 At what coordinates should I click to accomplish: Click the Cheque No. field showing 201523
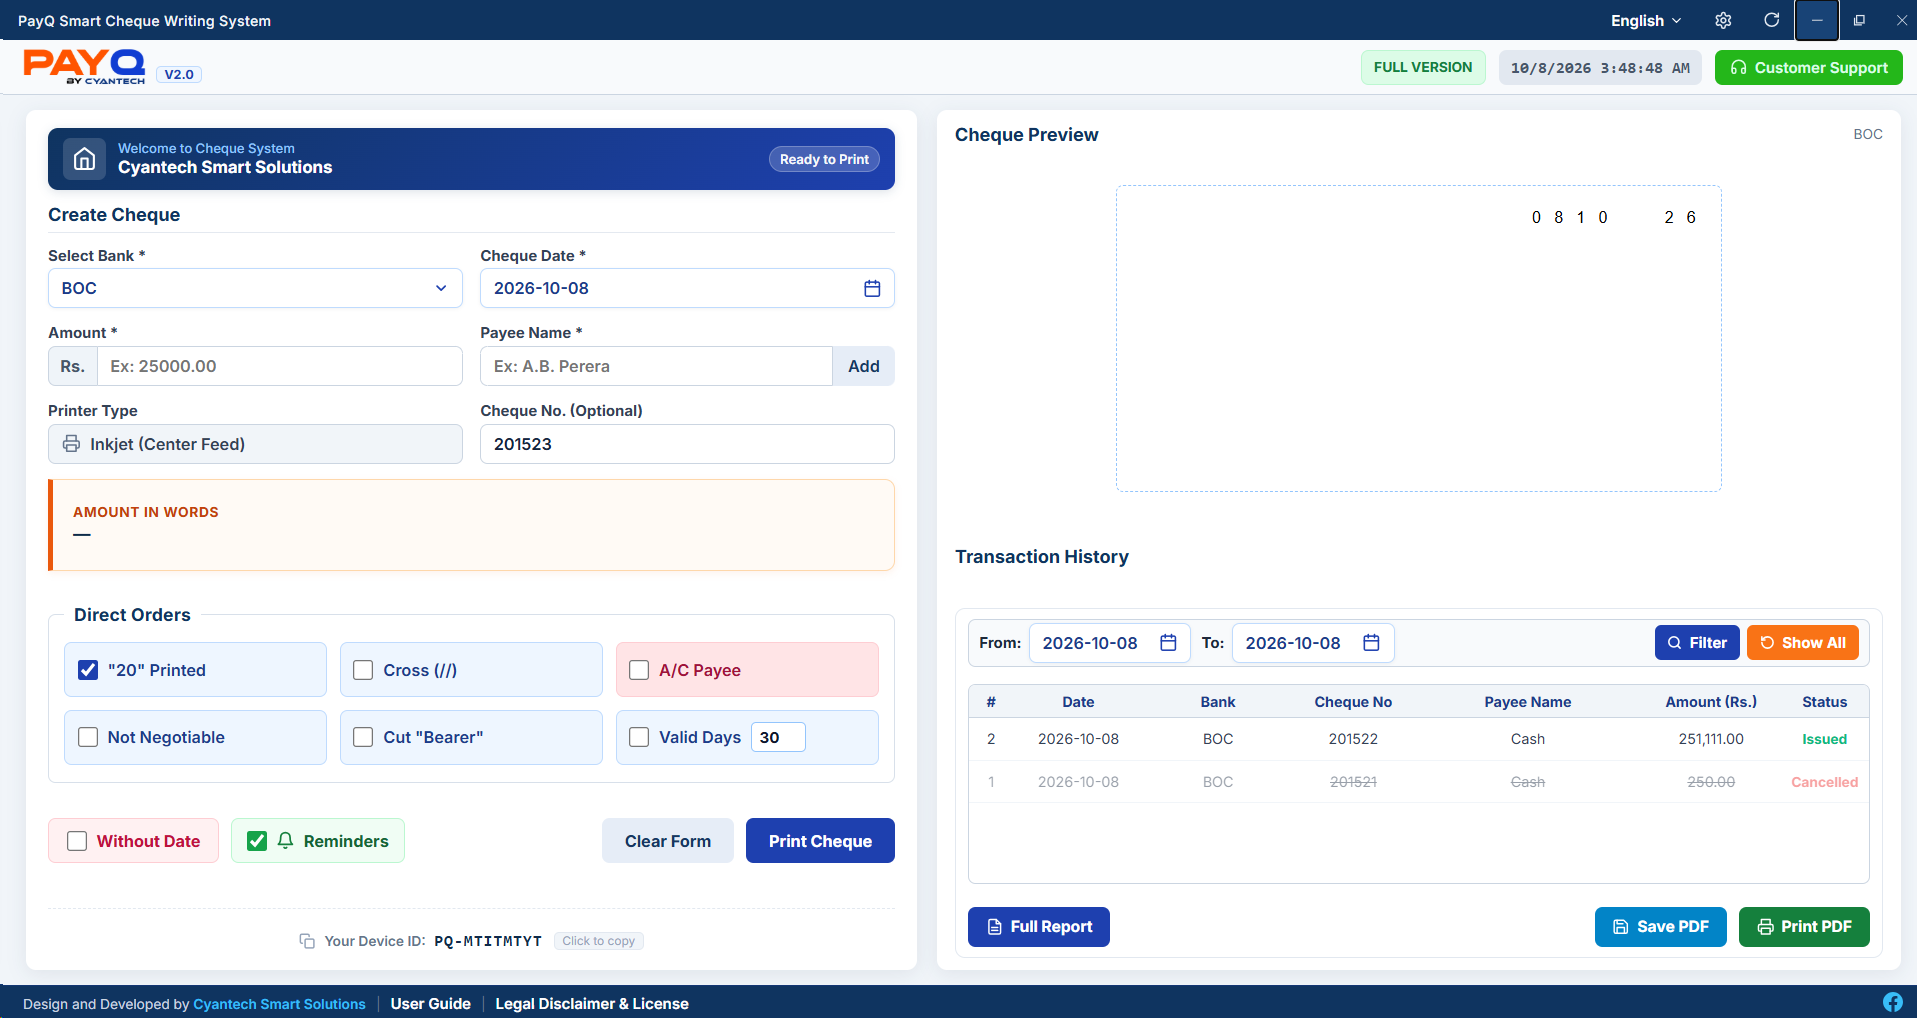tap(687, 444)
